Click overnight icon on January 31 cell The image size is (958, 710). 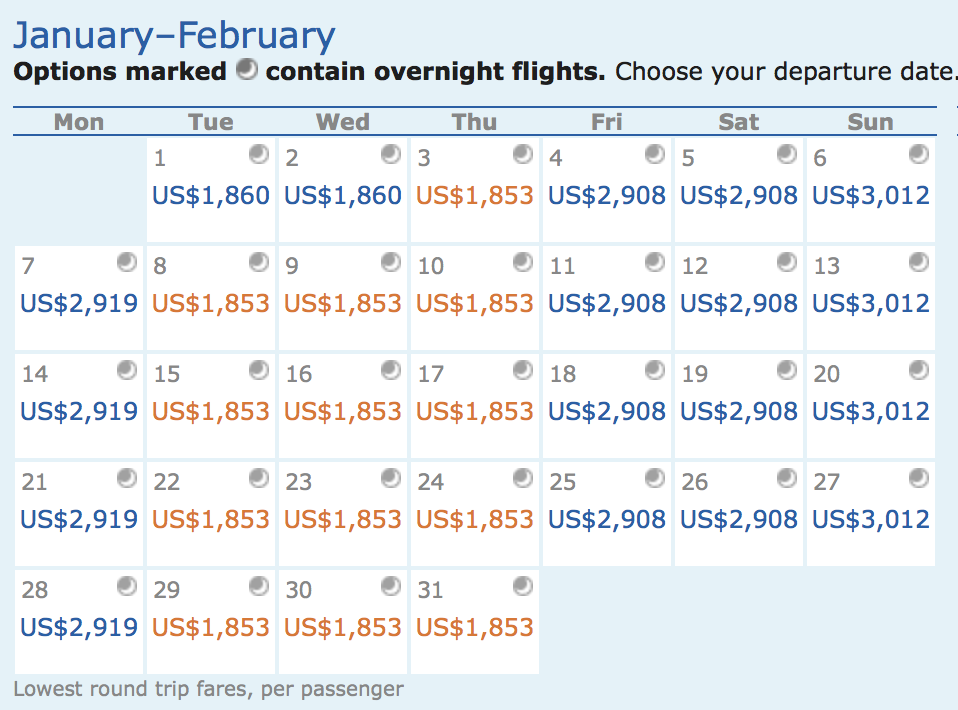pos(523,586)
